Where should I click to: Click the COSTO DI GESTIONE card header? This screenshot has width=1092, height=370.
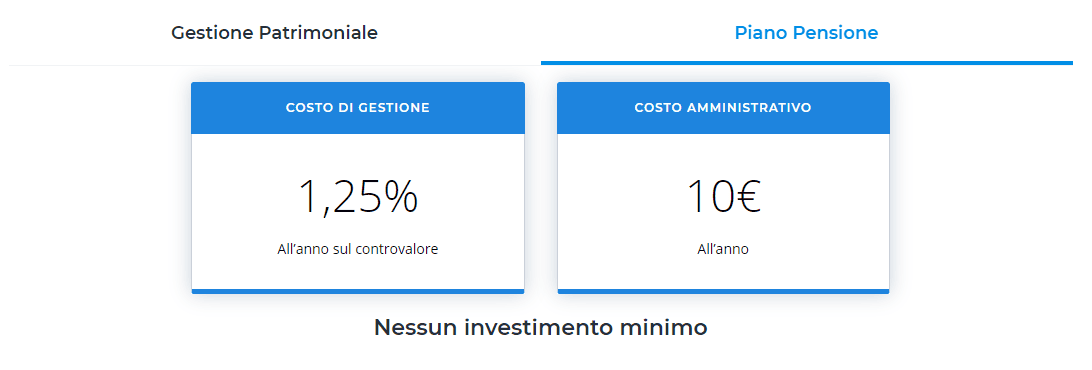point(358,108)
